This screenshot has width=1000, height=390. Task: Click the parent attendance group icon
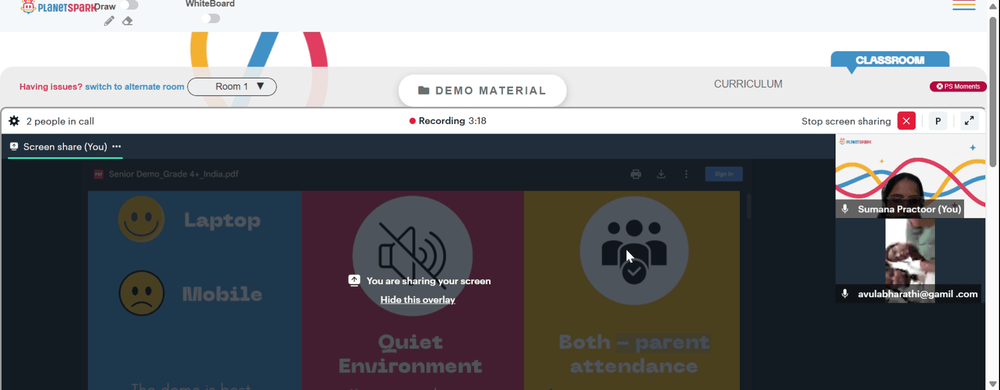click(634, 250)
